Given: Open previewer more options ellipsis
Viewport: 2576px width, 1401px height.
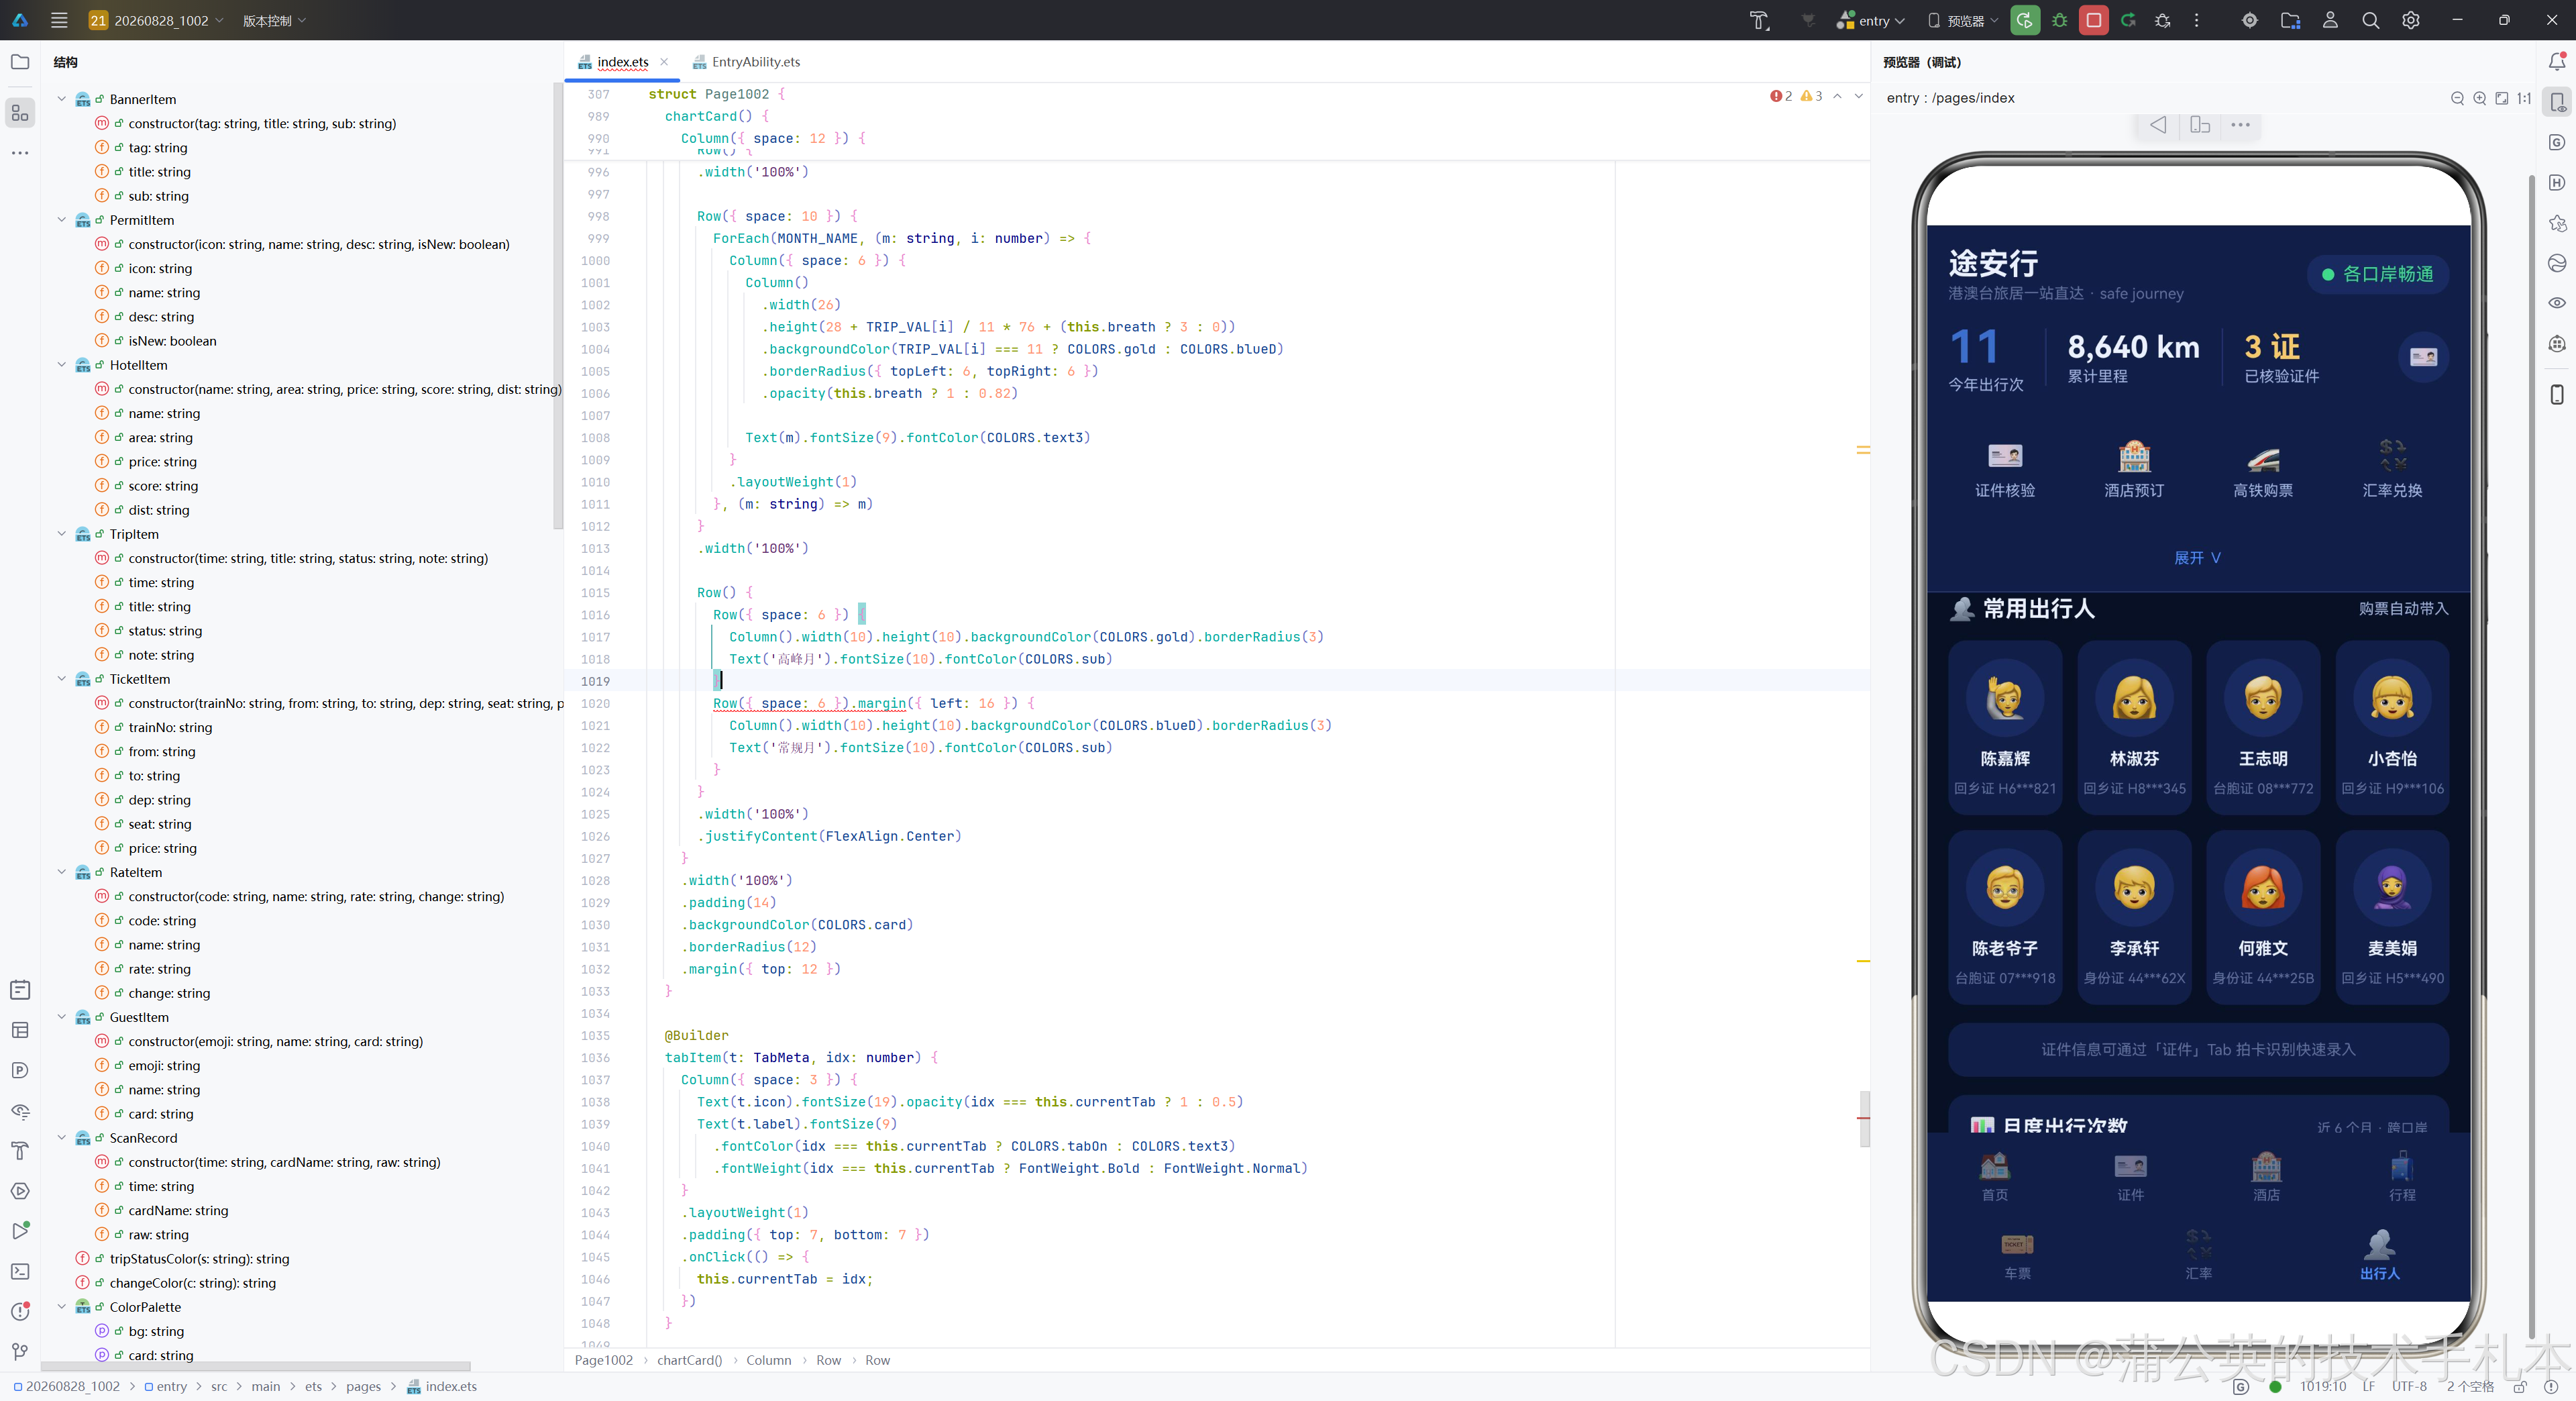Looking at the screenshot, I should [2240, 125].
